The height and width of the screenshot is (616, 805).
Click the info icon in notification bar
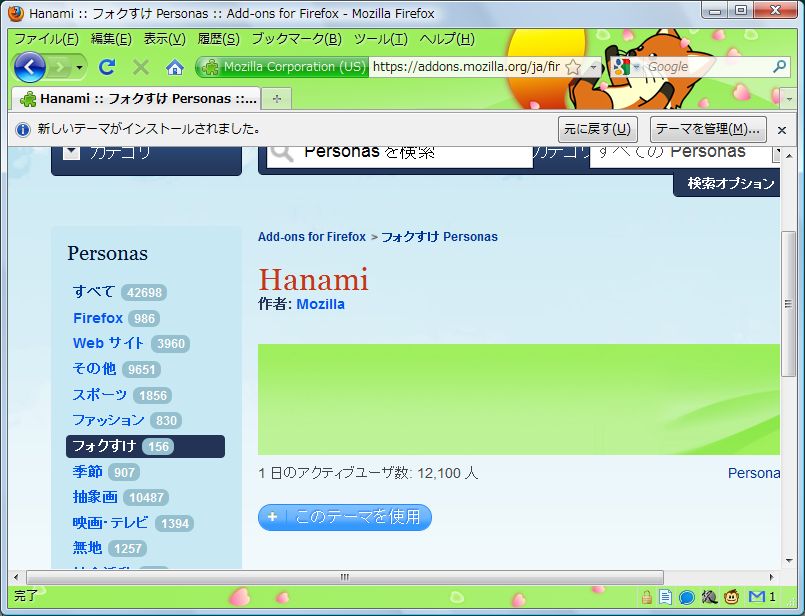pyautogui.click(x=23, y=129)
